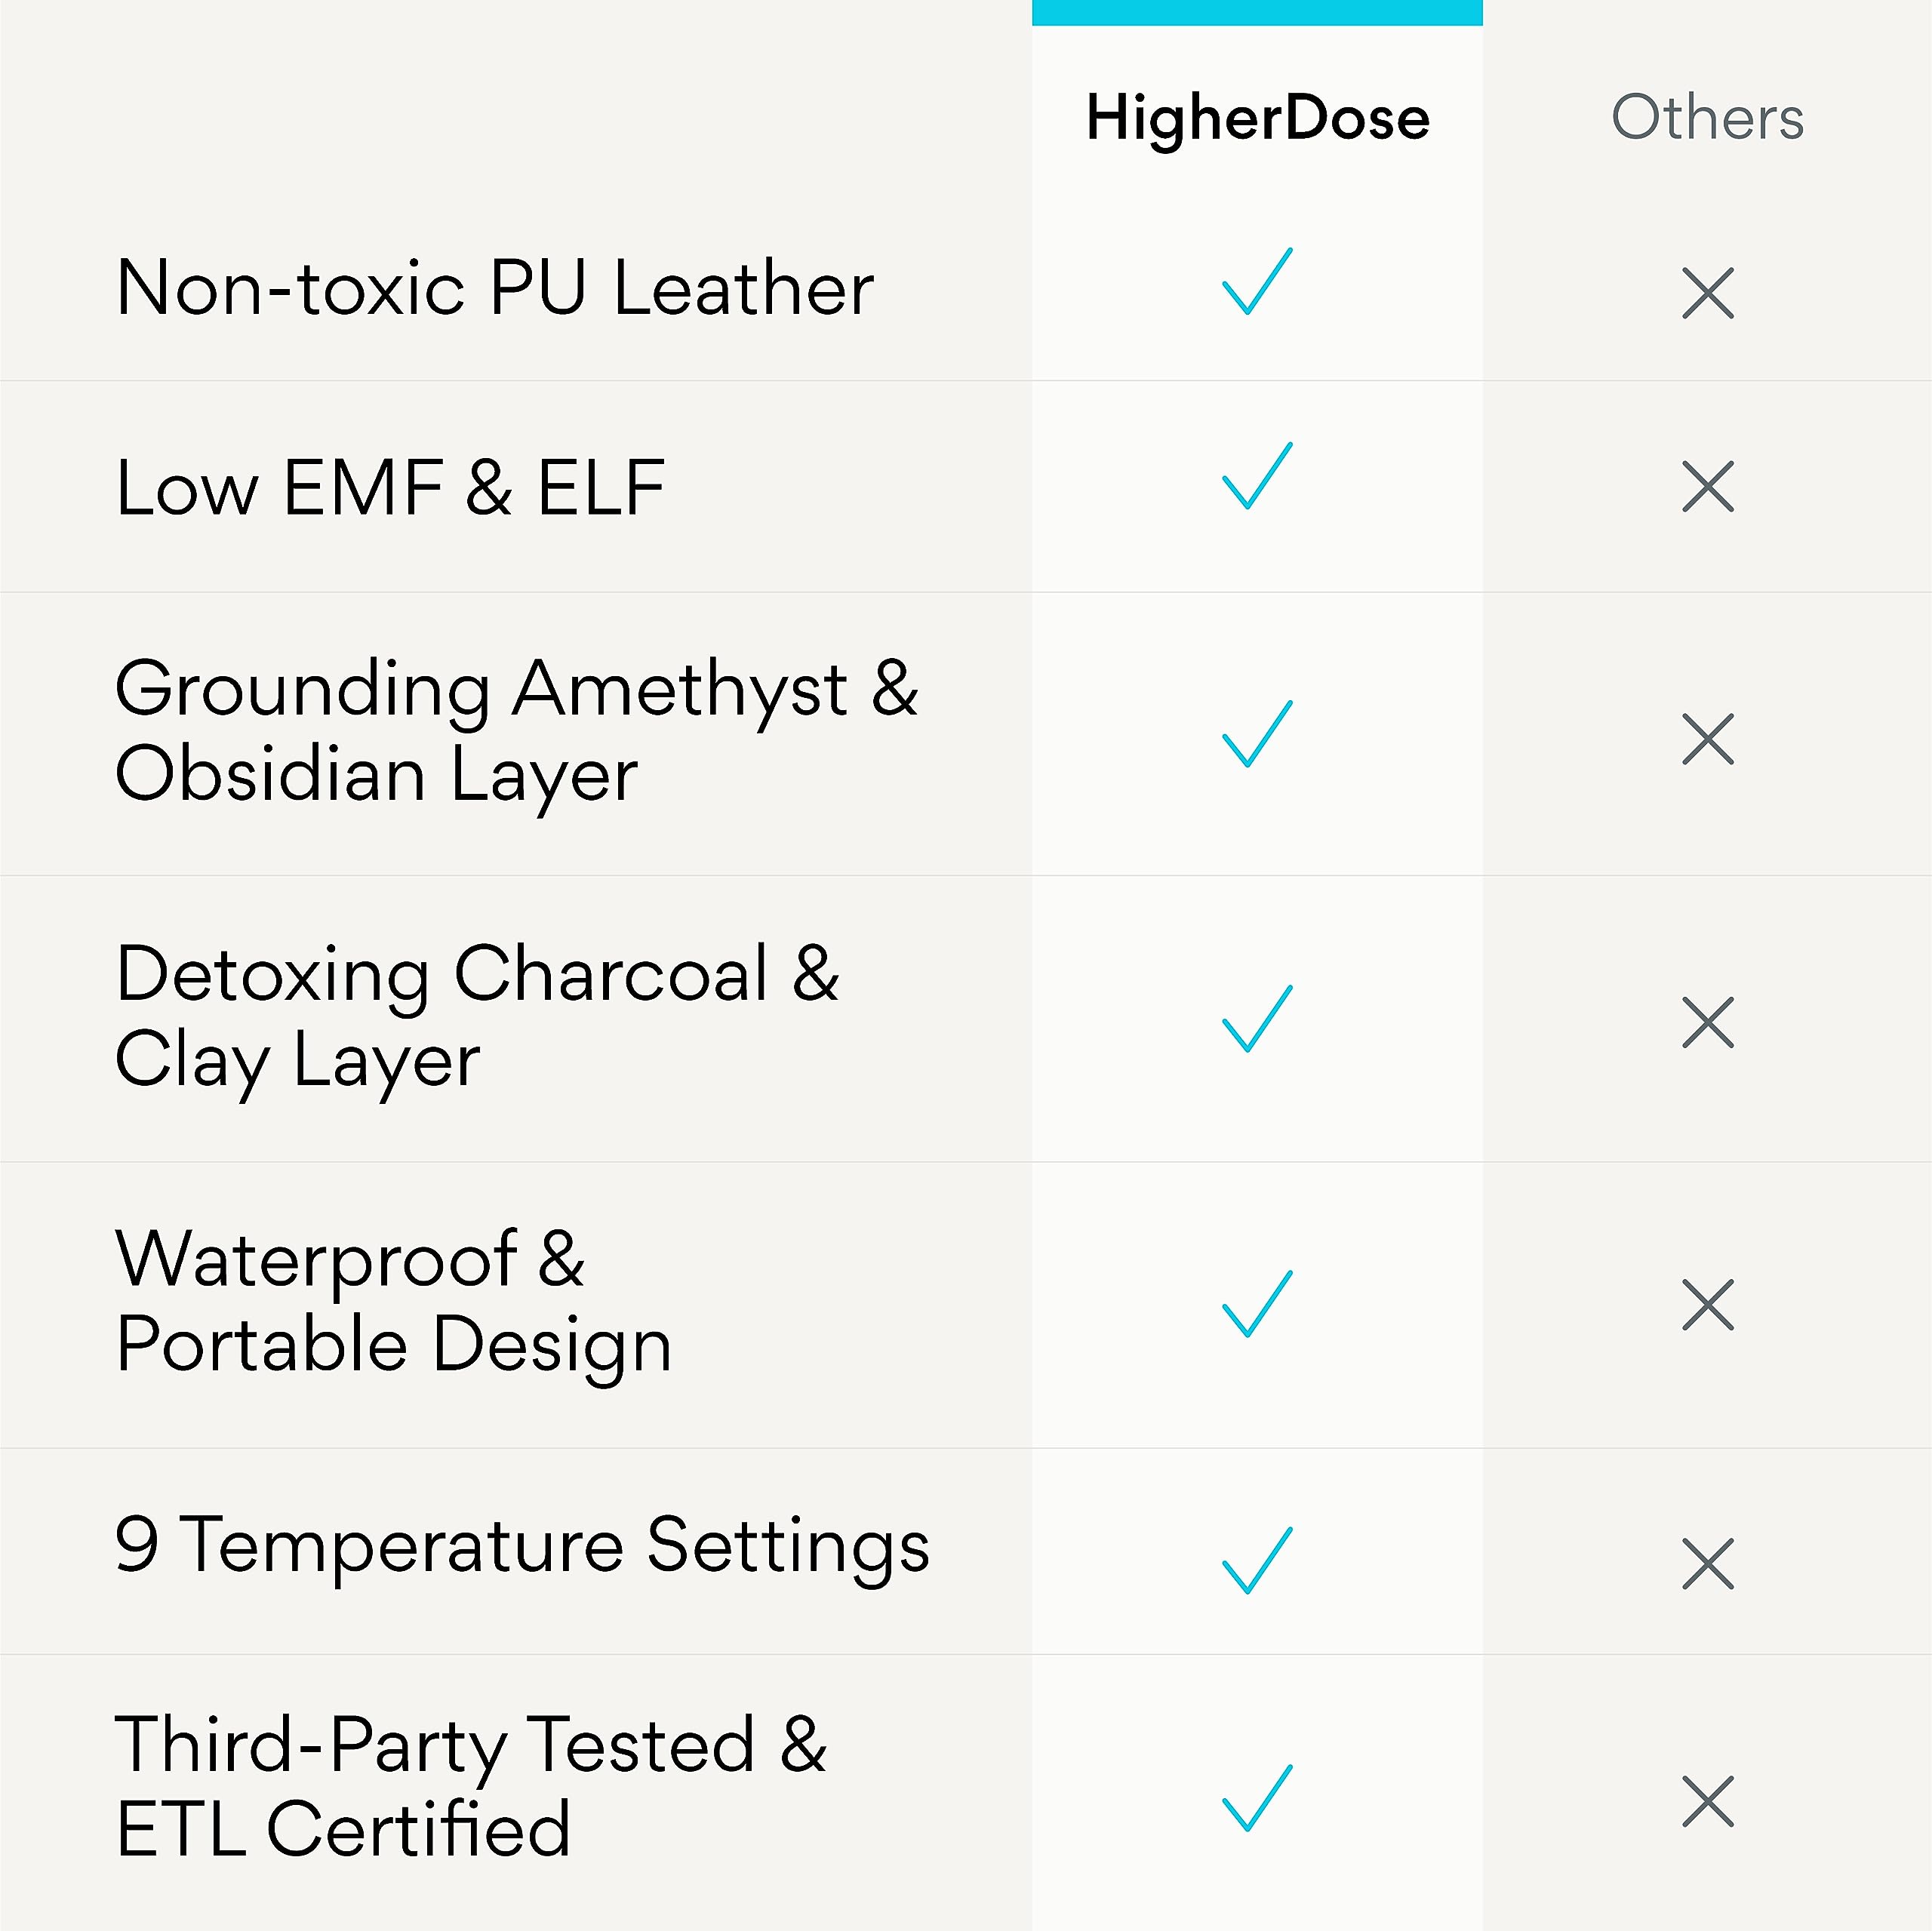
Task: Click HigherDose checkmark for Third-Party Tested & ETL Certified
Action: tap(1256, 1799)
